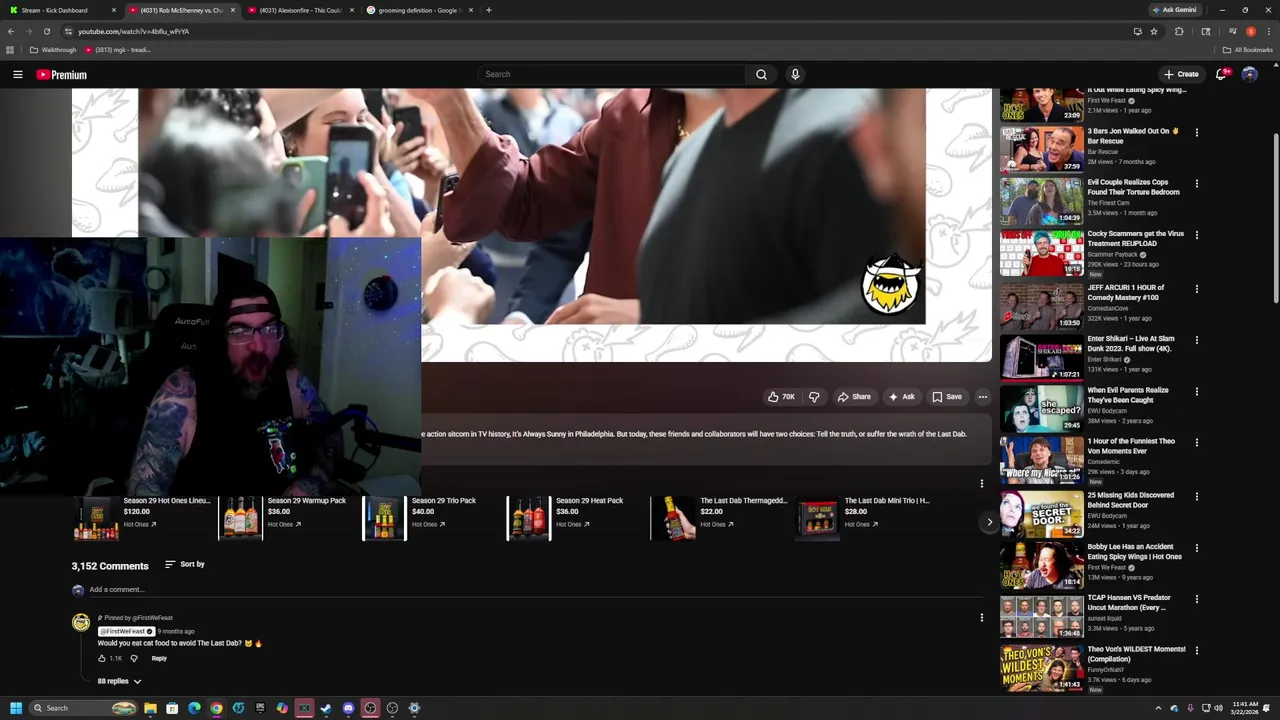Open a new Chrome tab
This screenshot has height=720, width=1280.
tap(488, 10)
